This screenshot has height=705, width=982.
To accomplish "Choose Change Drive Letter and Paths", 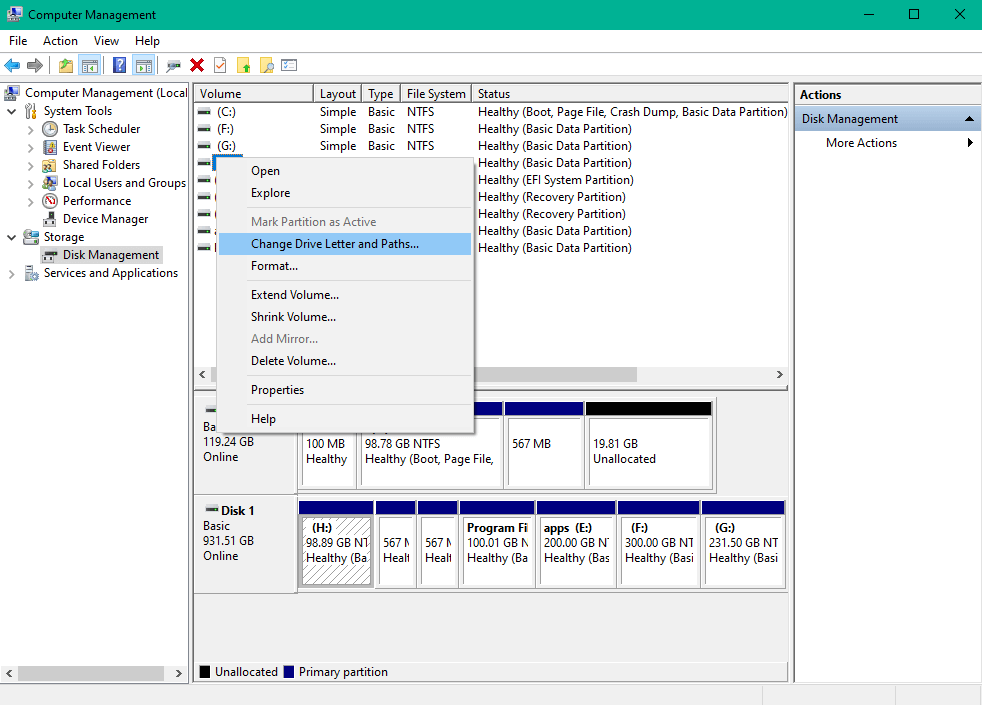I will [334, 244].
